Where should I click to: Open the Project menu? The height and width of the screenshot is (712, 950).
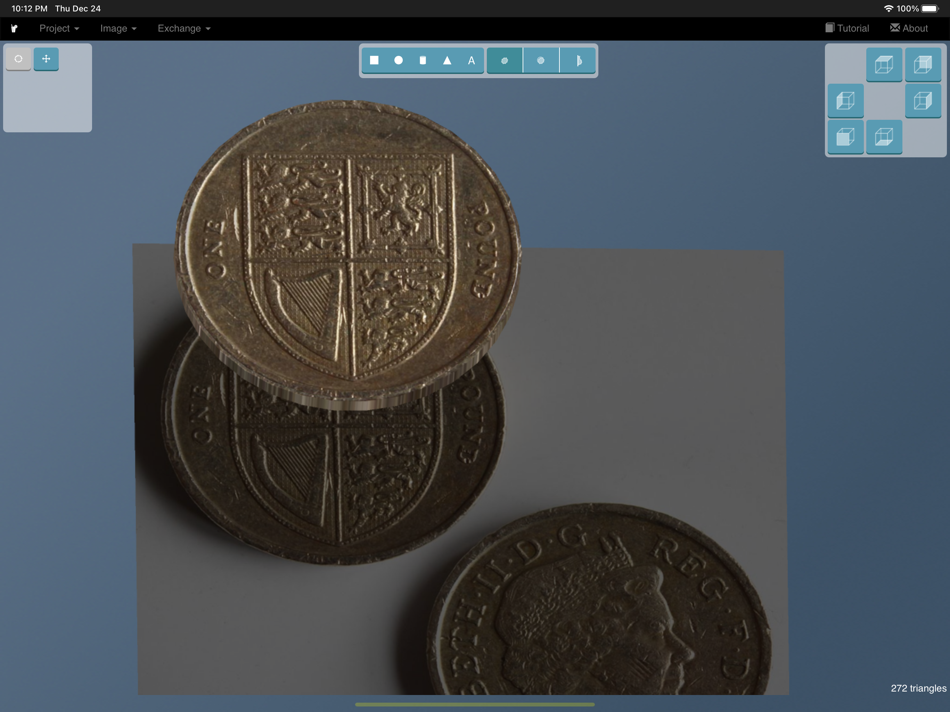[59, 28]
